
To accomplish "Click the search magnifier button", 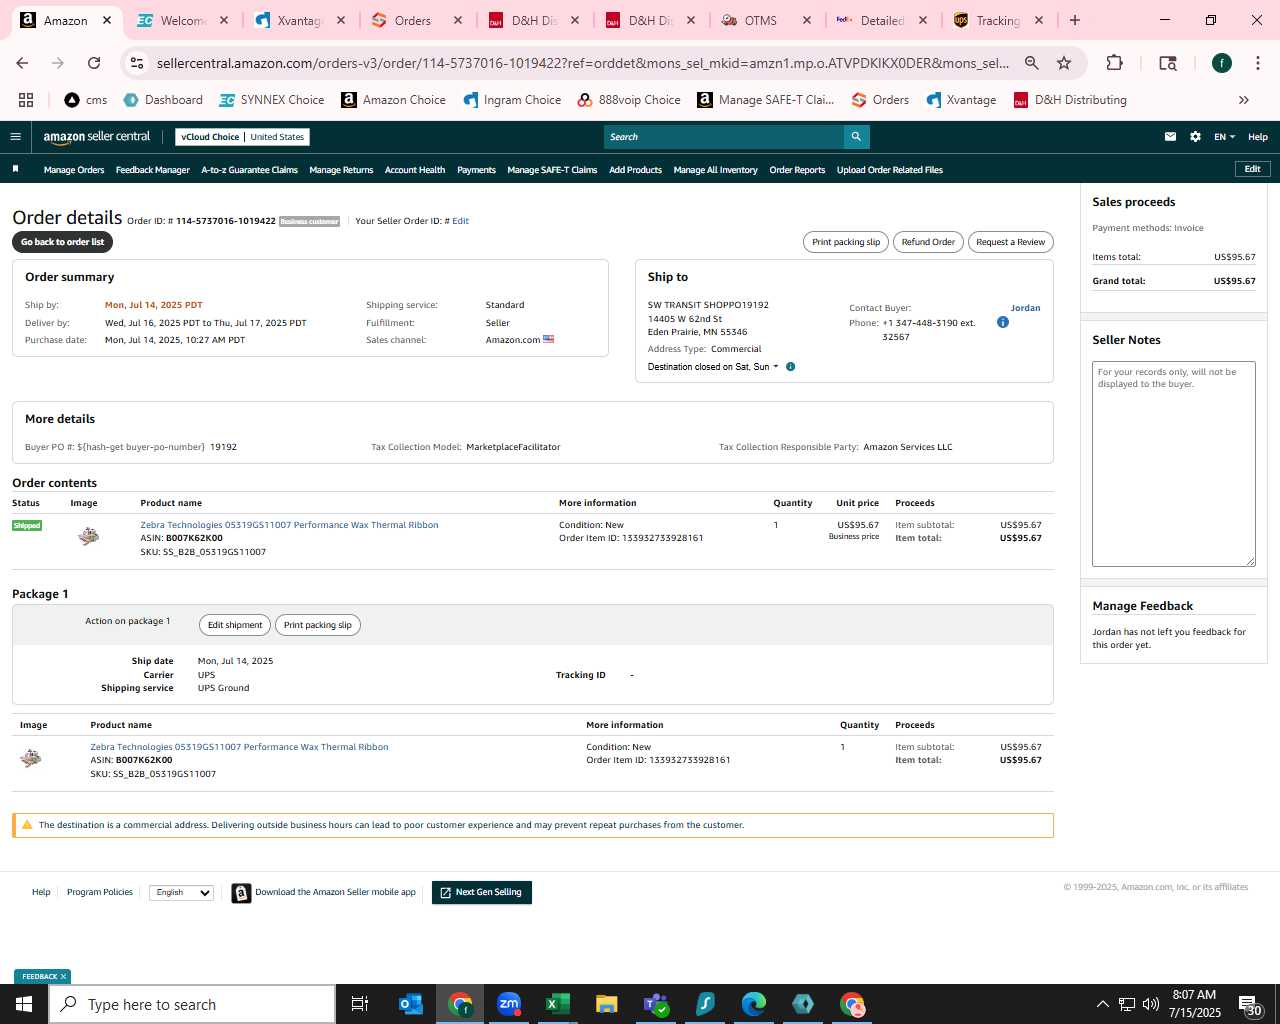I will tap(856, 137).
